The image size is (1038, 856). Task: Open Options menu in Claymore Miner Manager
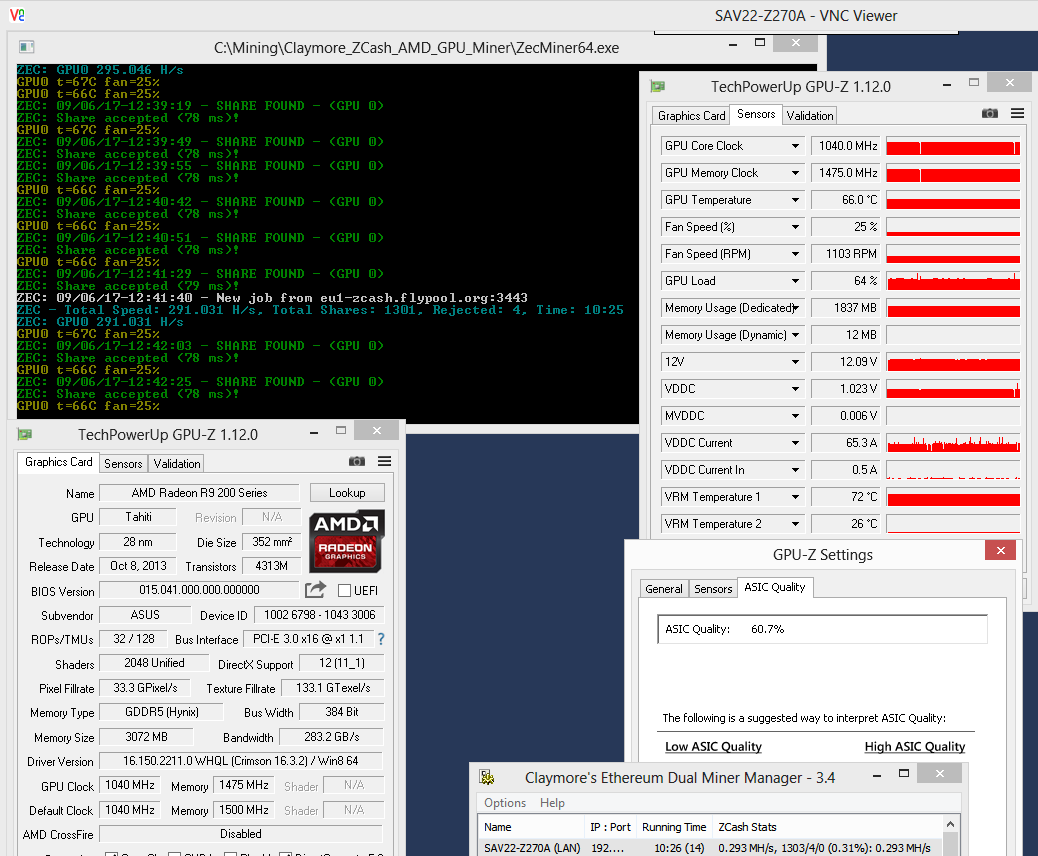[505, 802]
